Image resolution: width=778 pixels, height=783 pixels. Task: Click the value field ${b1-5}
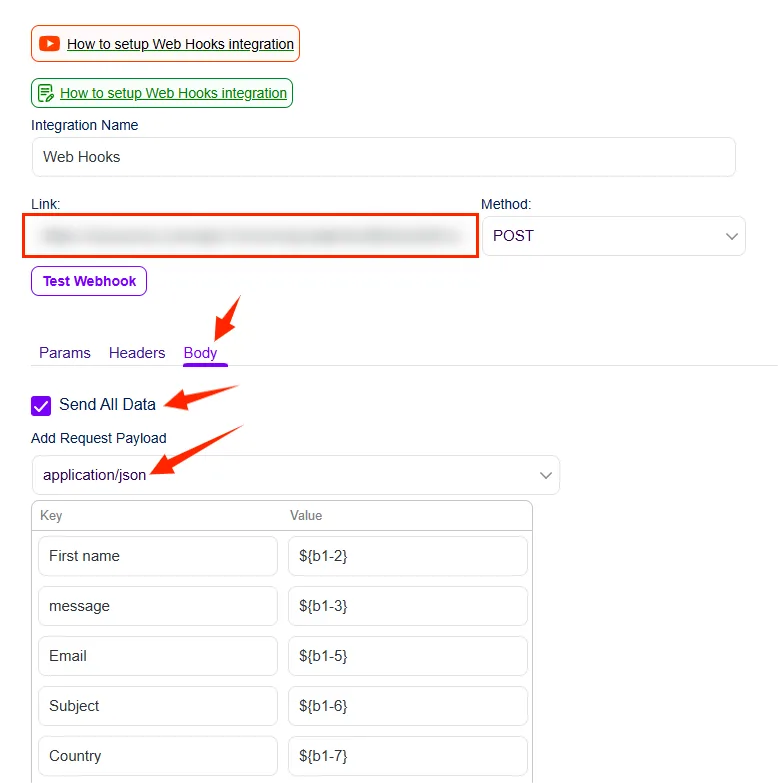click(407, 656)
